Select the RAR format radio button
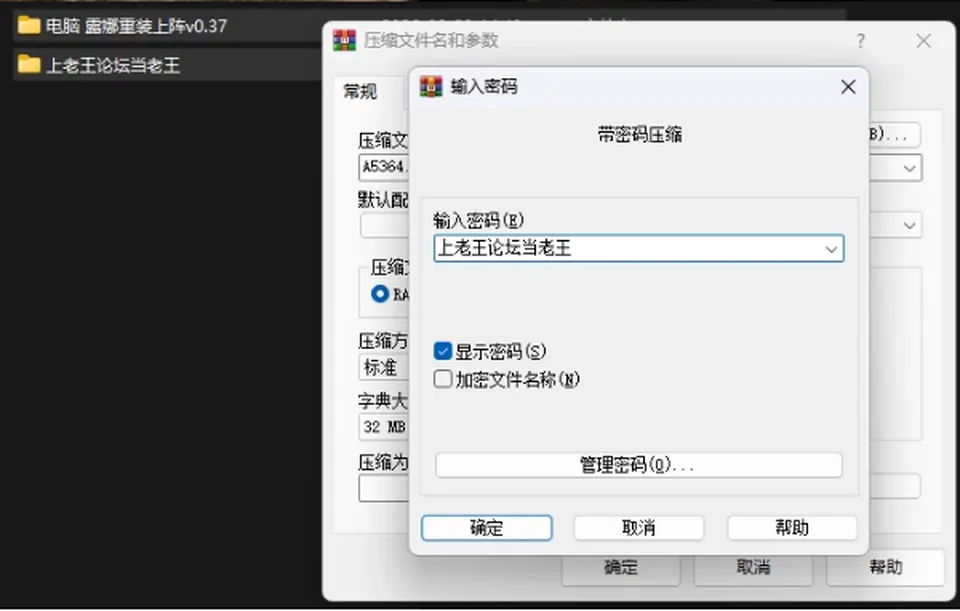Screen dimensions: 960x611 380,294
